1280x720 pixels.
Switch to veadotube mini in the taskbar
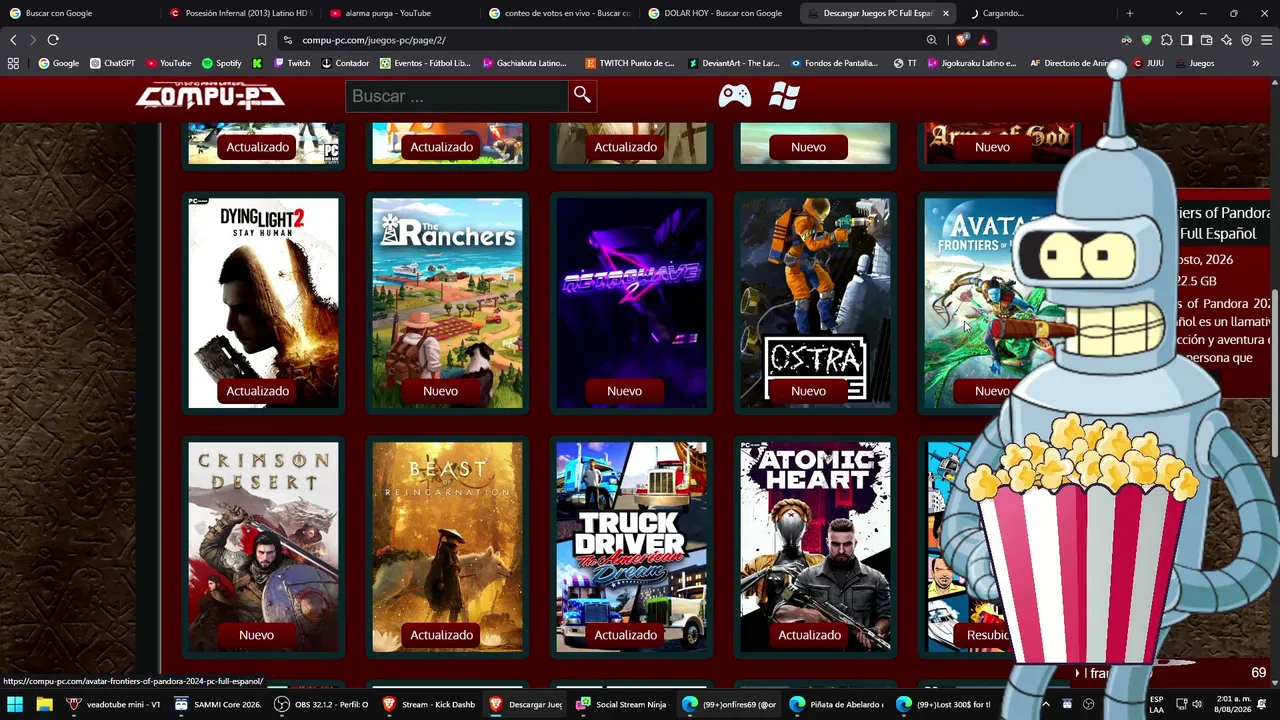(x=114, y=704)
